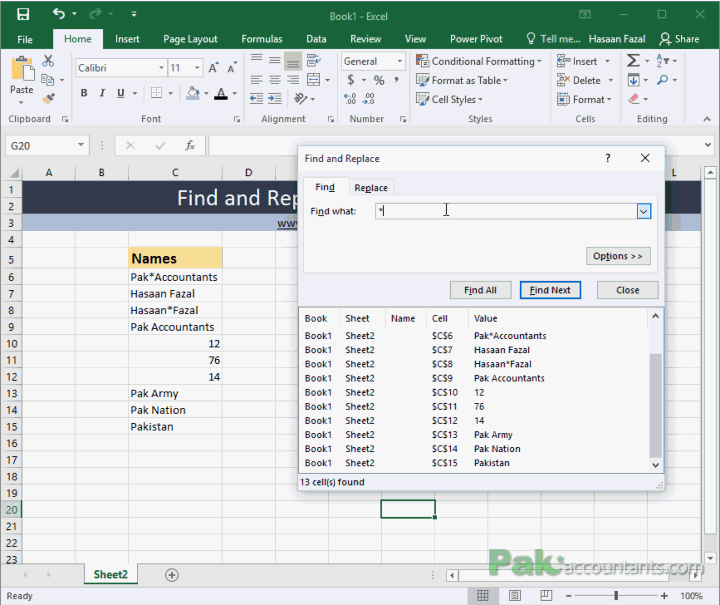Open the Find what history dropdown

tap(644, 212)
